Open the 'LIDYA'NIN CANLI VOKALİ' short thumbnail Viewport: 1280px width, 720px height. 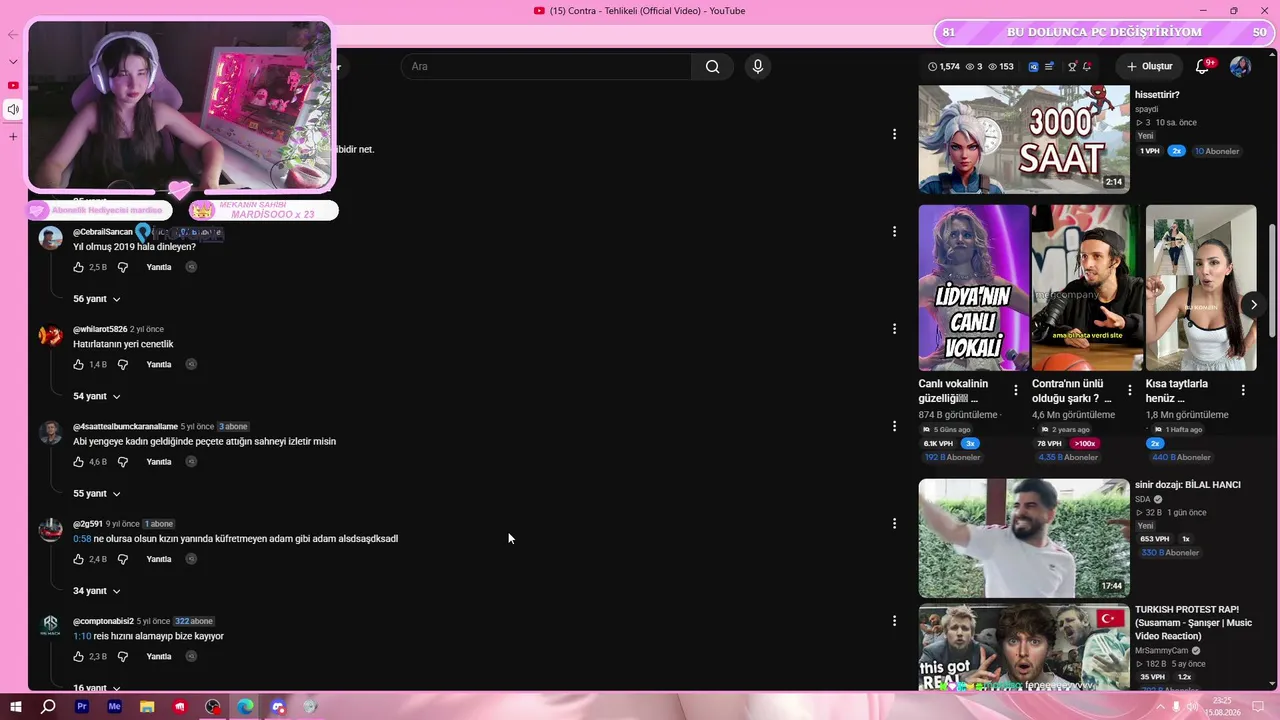pyautogui.click(x=974, y=288)
